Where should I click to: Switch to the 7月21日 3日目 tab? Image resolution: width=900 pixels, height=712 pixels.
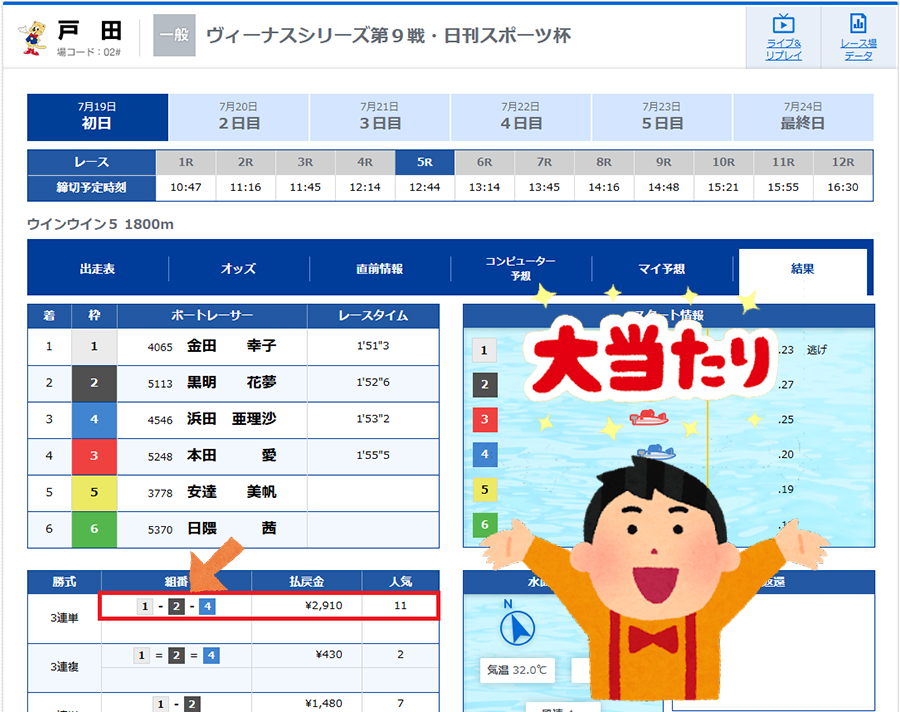coord(380,117)
